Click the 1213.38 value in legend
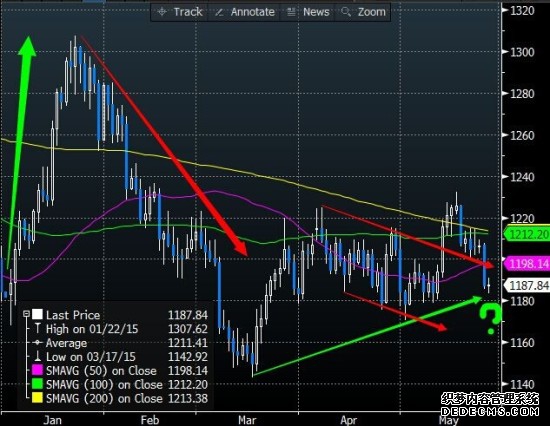 pos(188,398)
